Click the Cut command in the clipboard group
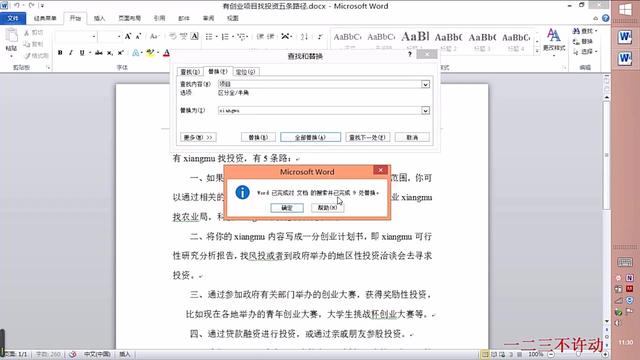Image resolution: width=640 pixels, height=360 pixels. [33, 33]
